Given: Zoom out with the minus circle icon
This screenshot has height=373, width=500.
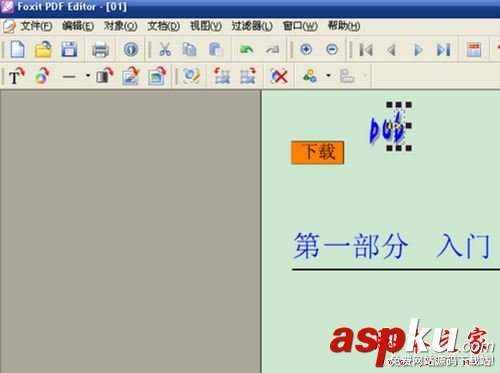Looking at the screenshot, I should pos(332,49).
